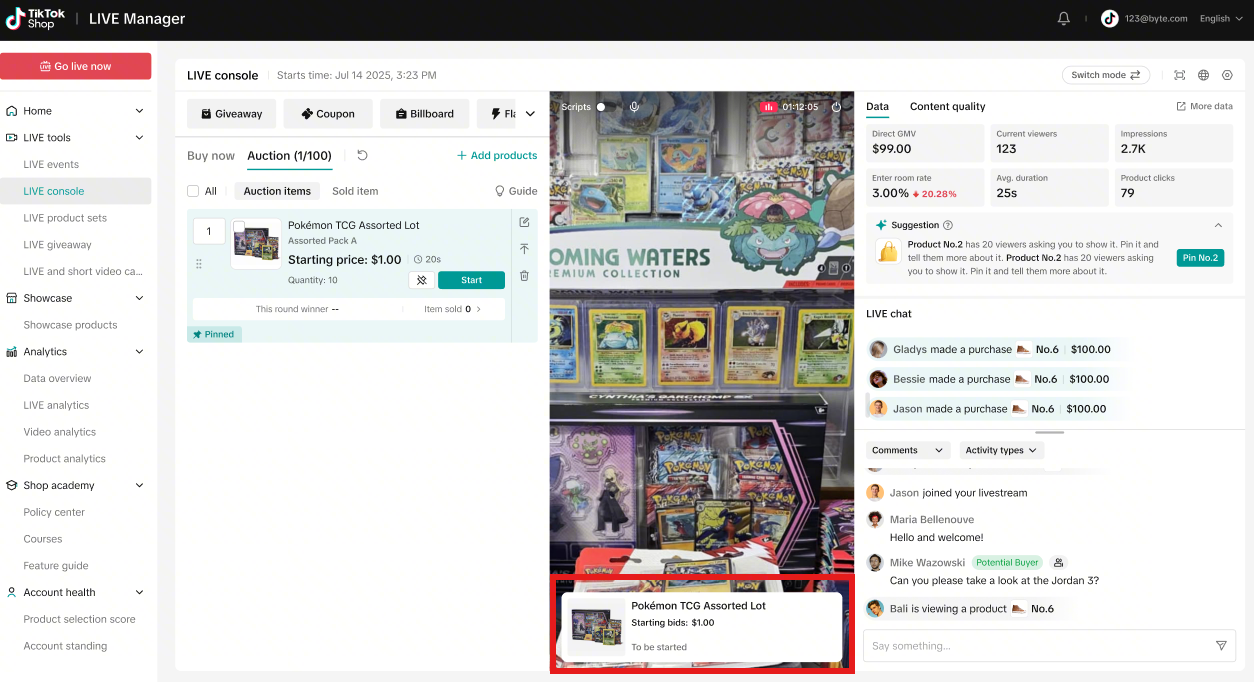Image resolution: width=1254 pixels, height=682 pixels.
Task: Click the yellow handbag product image
Action: tap(888, 252)
